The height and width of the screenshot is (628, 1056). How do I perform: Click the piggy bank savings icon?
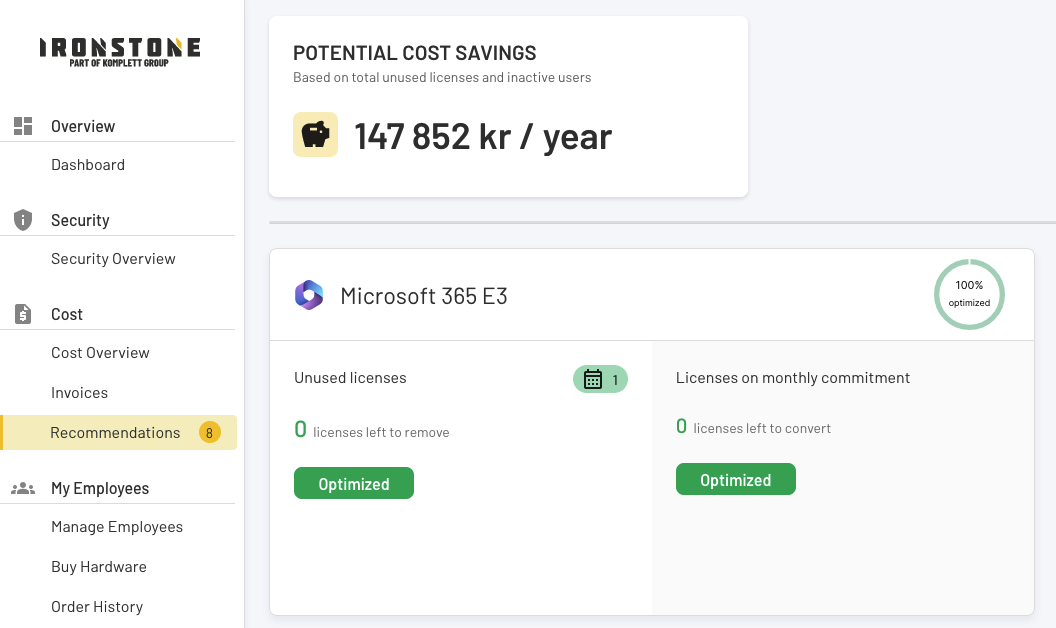[x=315, y=135]
